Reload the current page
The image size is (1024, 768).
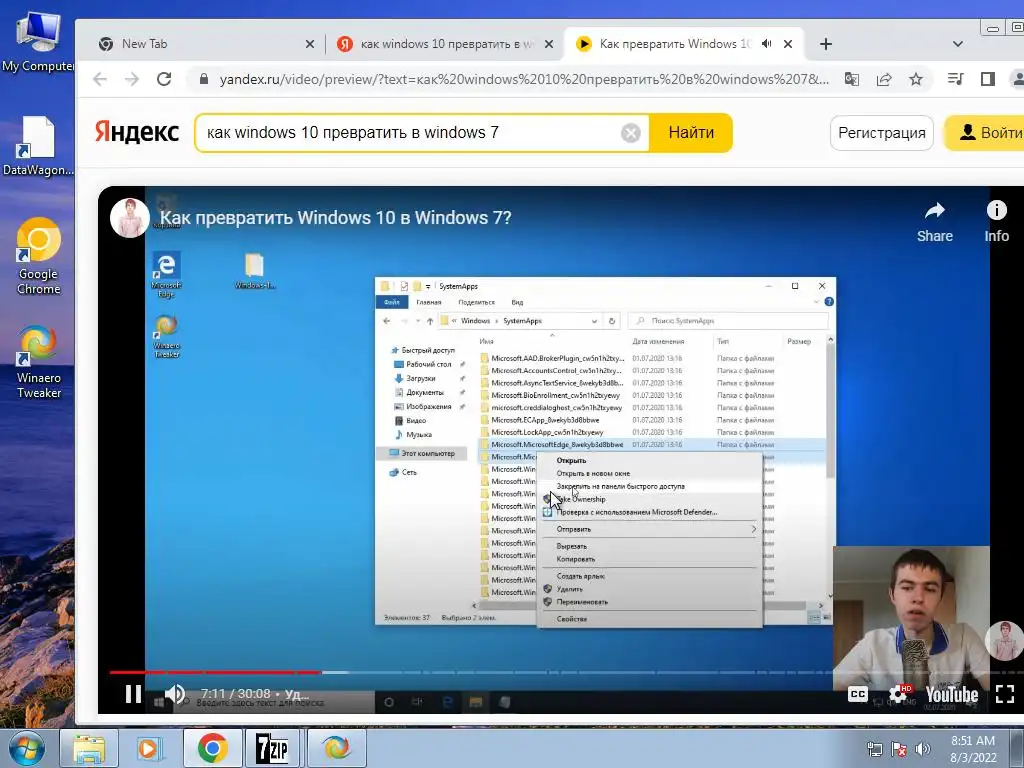[164, 79]
